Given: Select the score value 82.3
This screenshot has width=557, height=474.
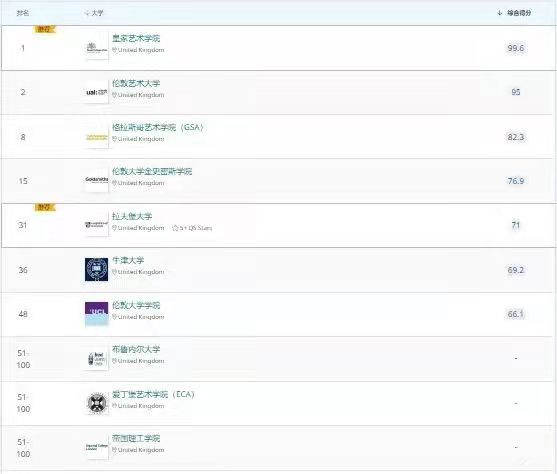Looking at the screenshot, I should tap(516, 137).
